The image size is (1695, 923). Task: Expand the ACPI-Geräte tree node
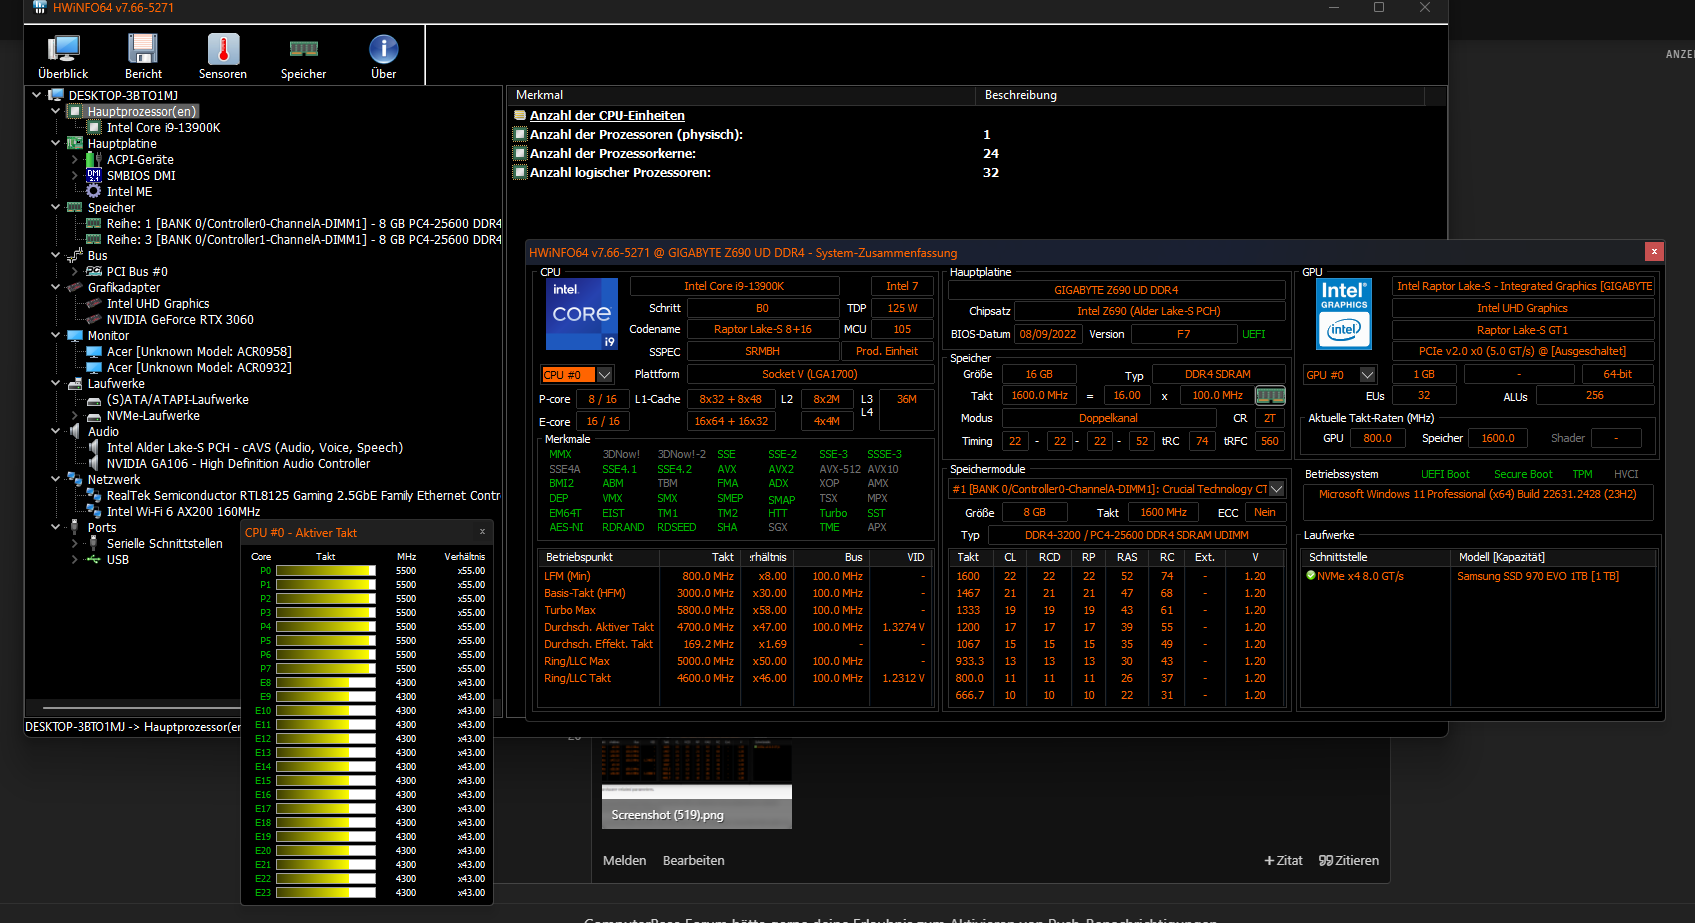pos(75,159)
